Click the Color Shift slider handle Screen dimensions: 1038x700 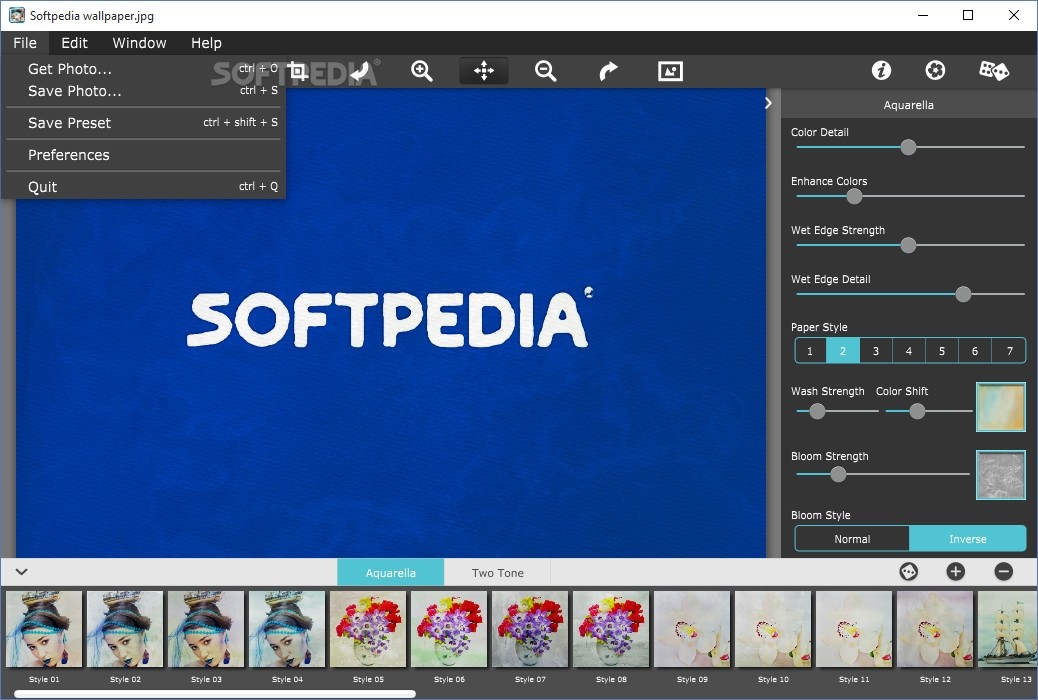click(x=917, y=411)
